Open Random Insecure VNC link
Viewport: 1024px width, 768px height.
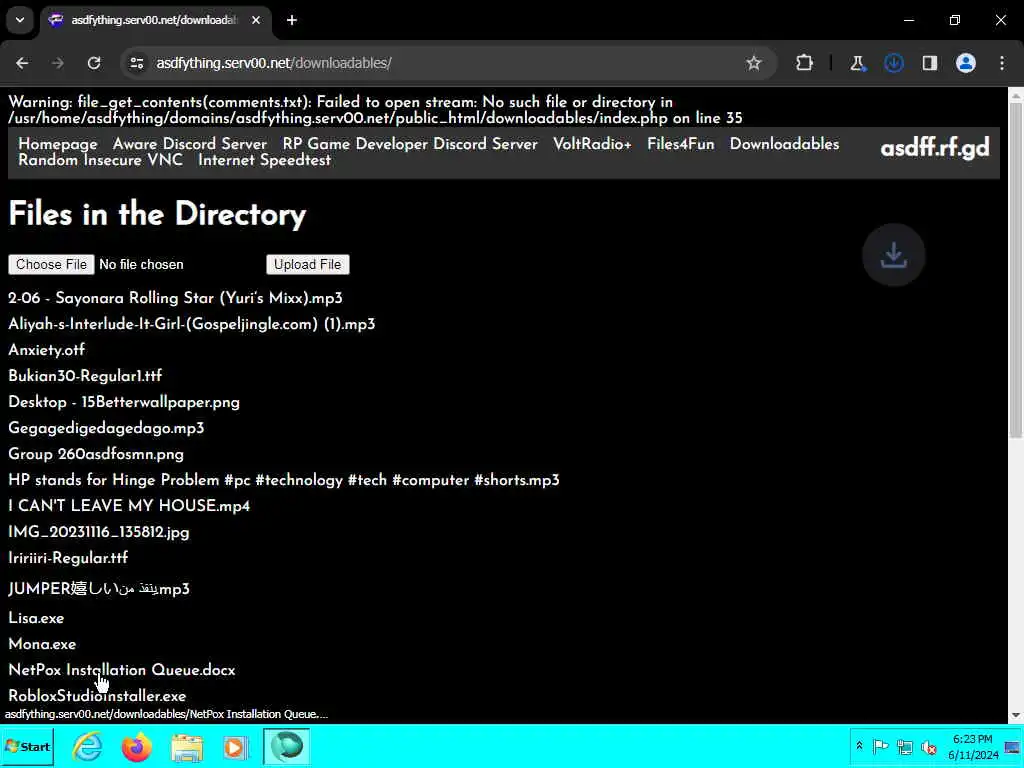[x=101, y=160]
